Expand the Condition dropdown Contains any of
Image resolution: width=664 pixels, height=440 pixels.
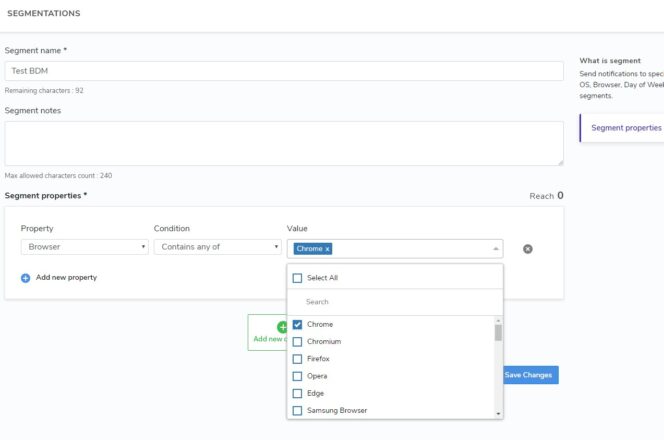click(217, 247)
